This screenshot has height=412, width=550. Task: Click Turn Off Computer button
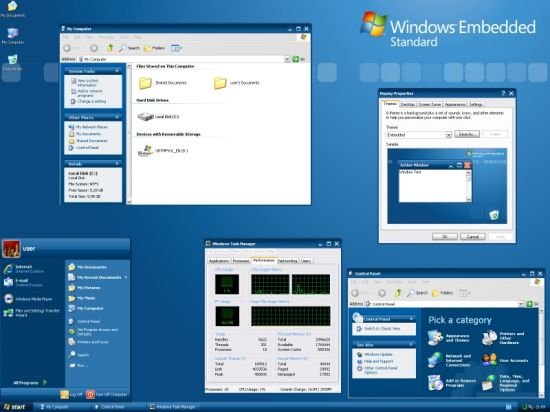point(107,394)
